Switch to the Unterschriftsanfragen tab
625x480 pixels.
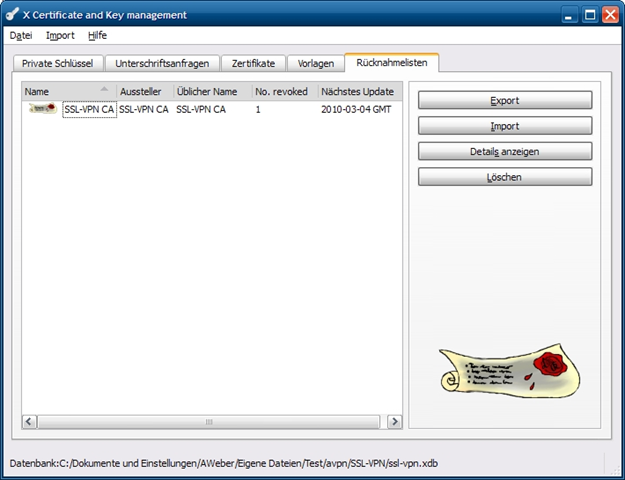pos(162,63)
